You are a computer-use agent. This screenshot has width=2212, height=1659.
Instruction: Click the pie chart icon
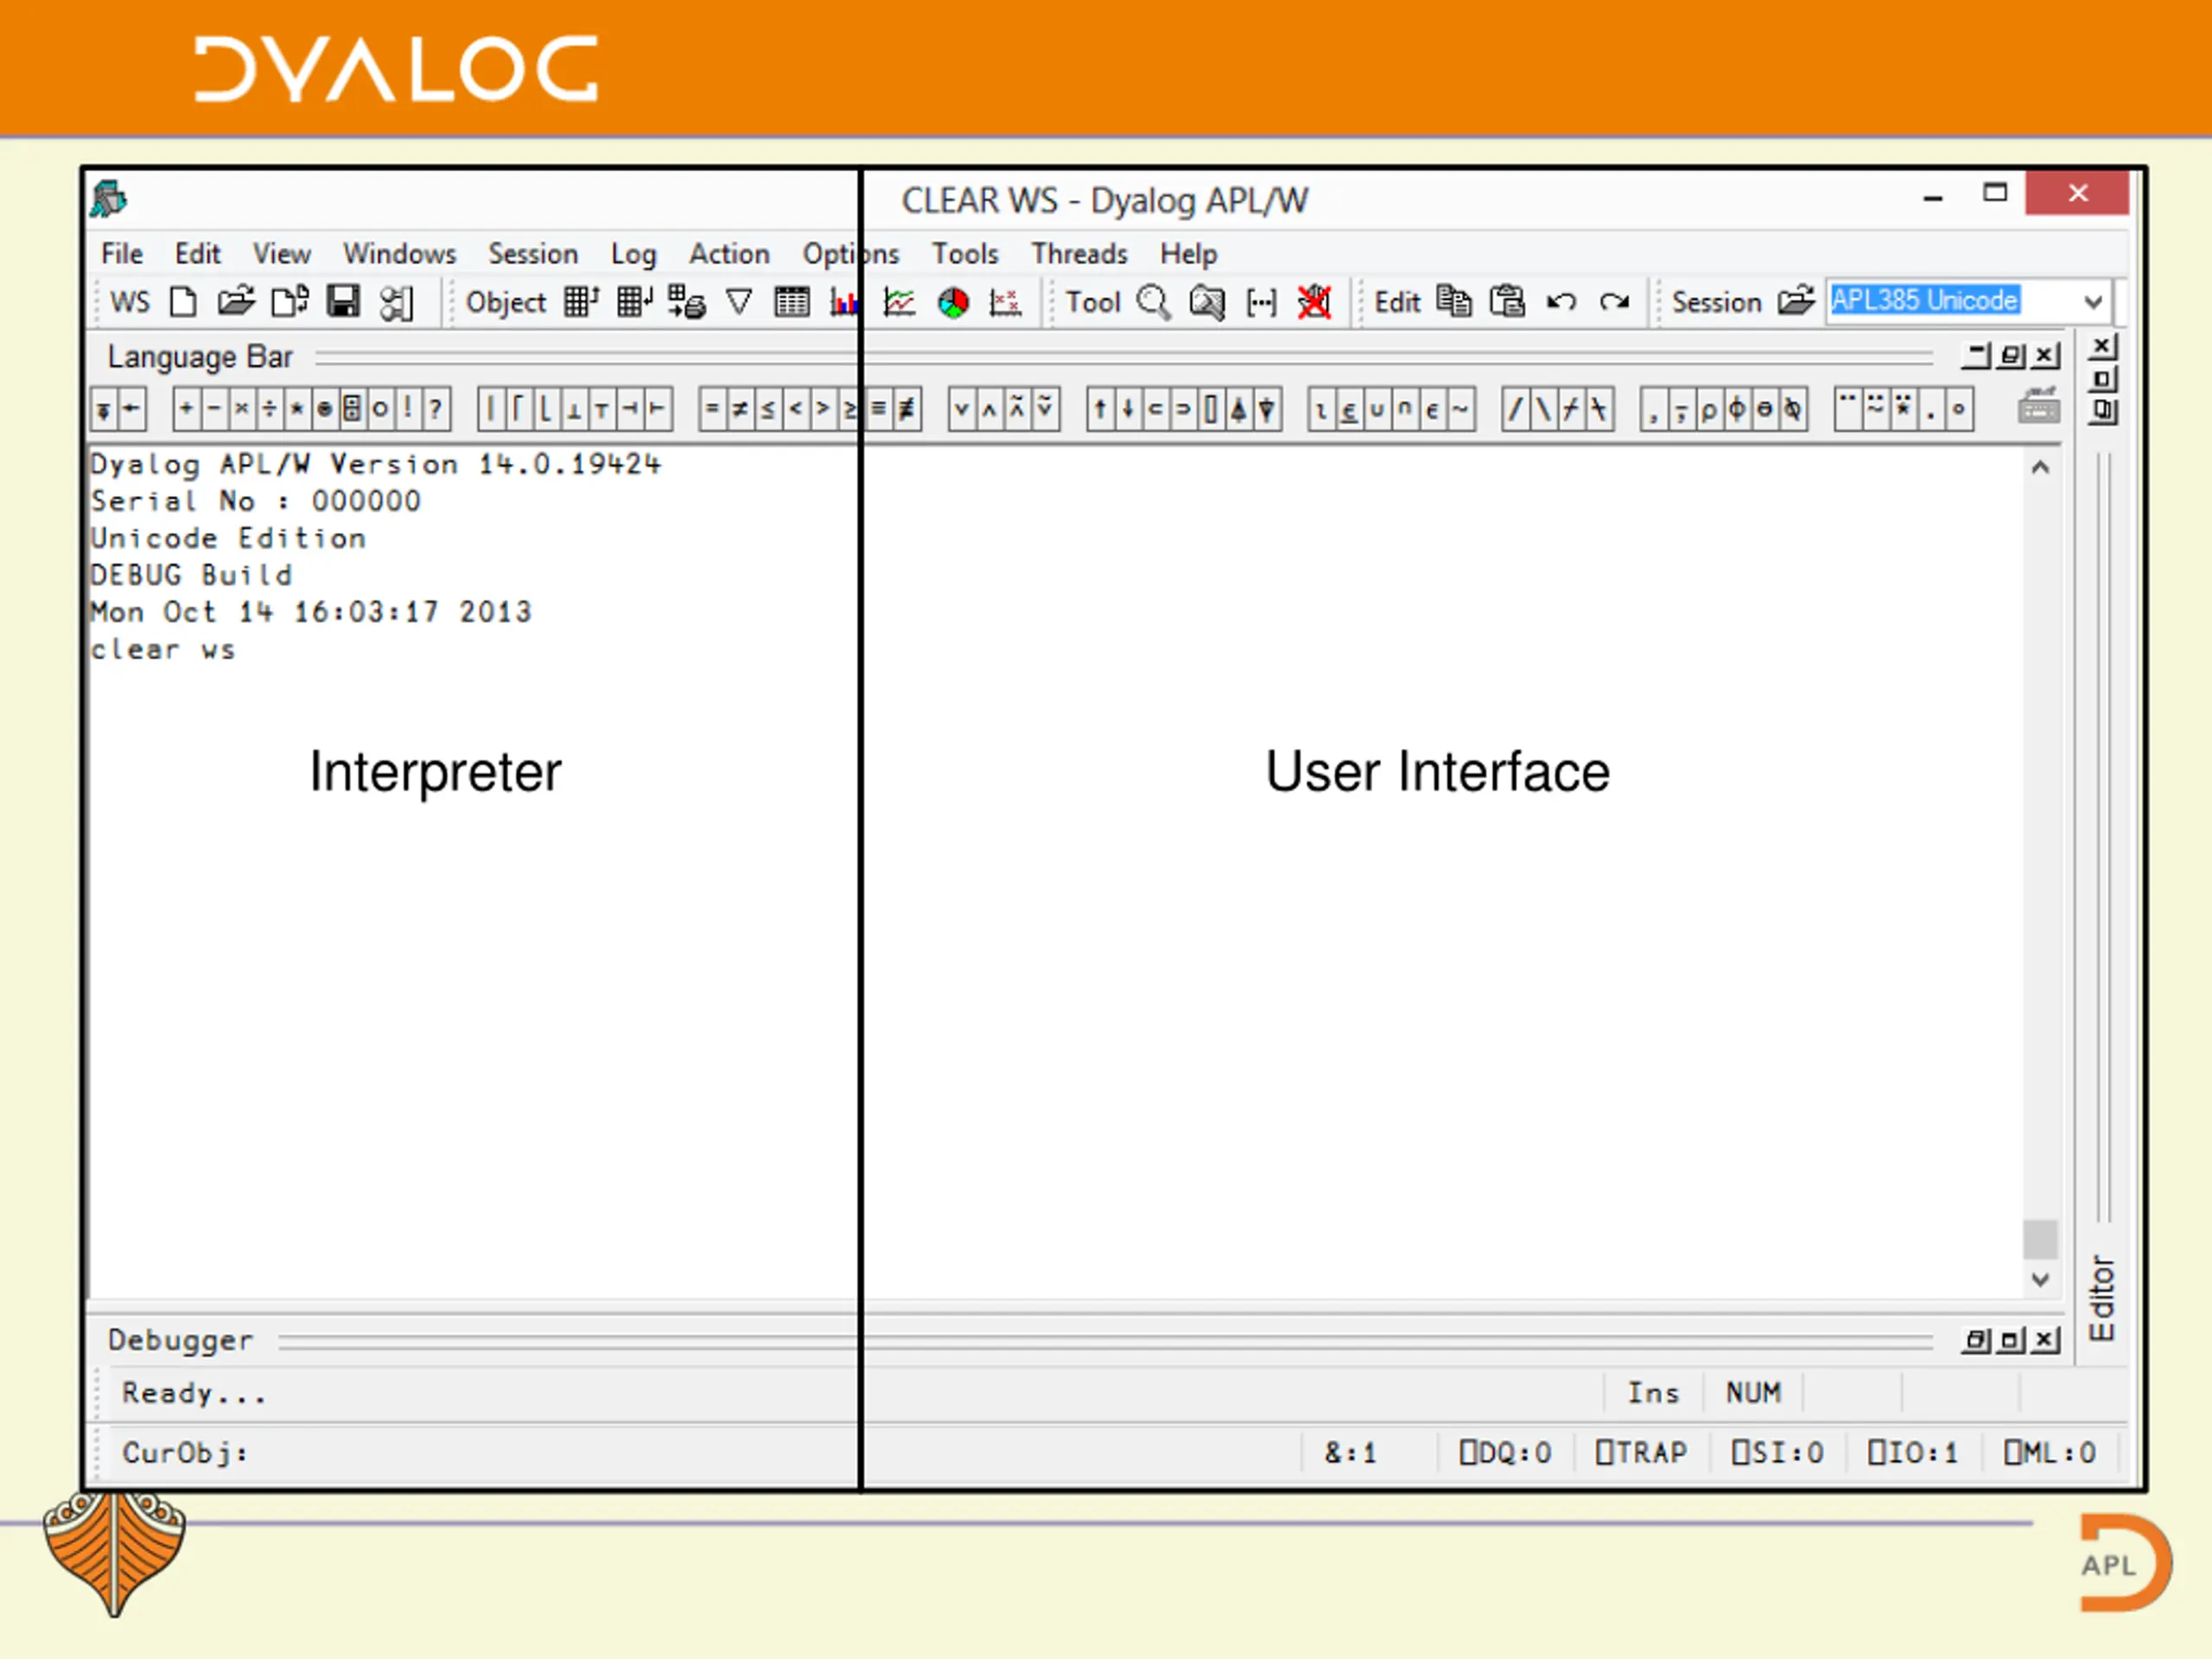click(x=953, y=302)
